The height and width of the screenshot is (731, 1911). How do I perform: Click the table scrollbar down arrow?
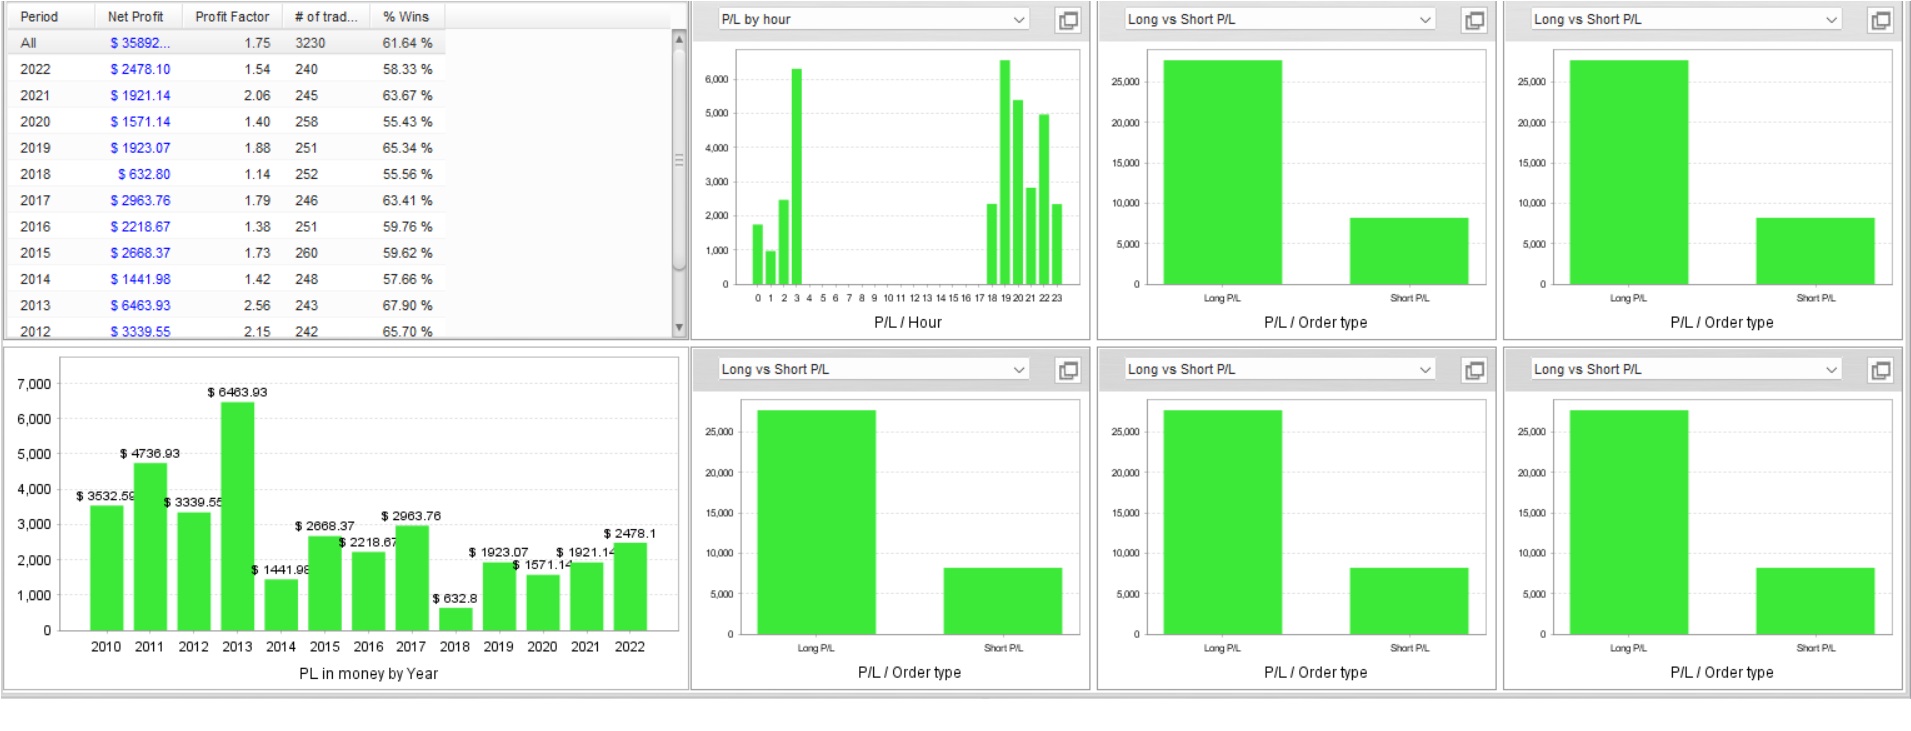click(x=679, y=328)
